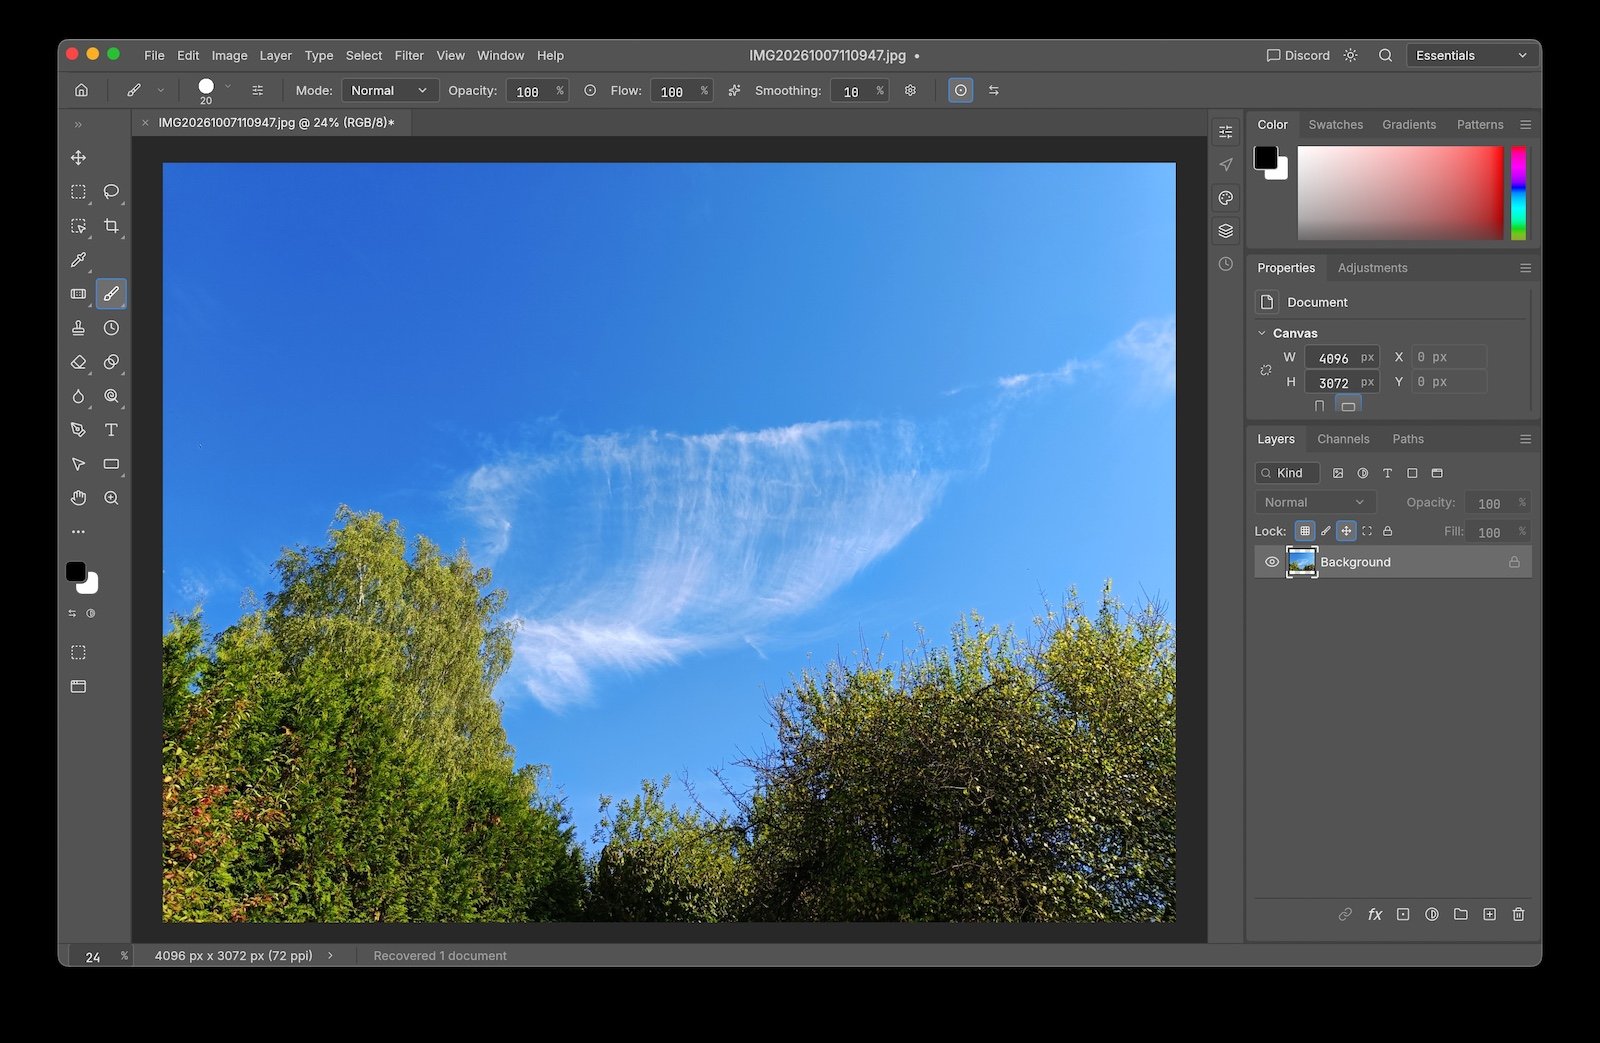Screen dimensions: 1600x1043
Task: Collapse the Canvas section
Action: click(x=1262, y=333)
